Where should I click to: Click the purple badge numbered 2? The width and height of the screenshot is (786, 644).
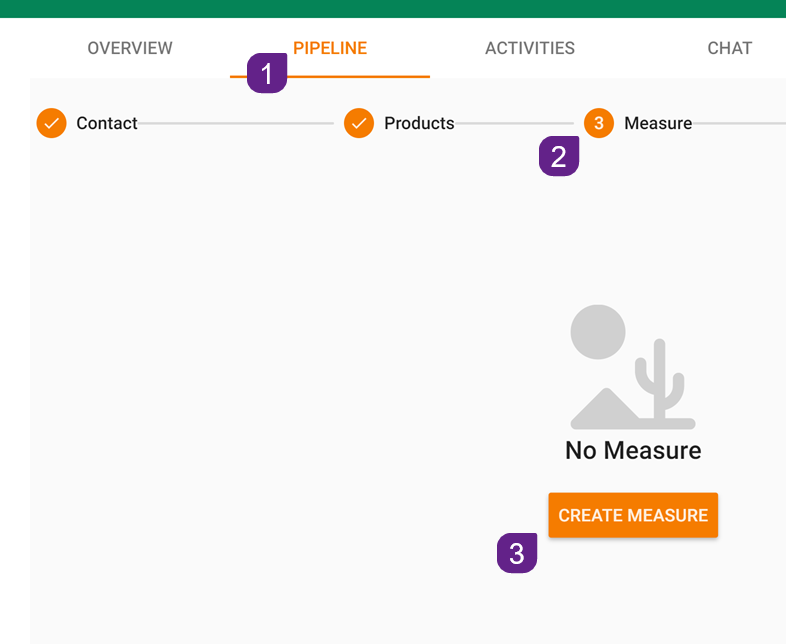559,157
